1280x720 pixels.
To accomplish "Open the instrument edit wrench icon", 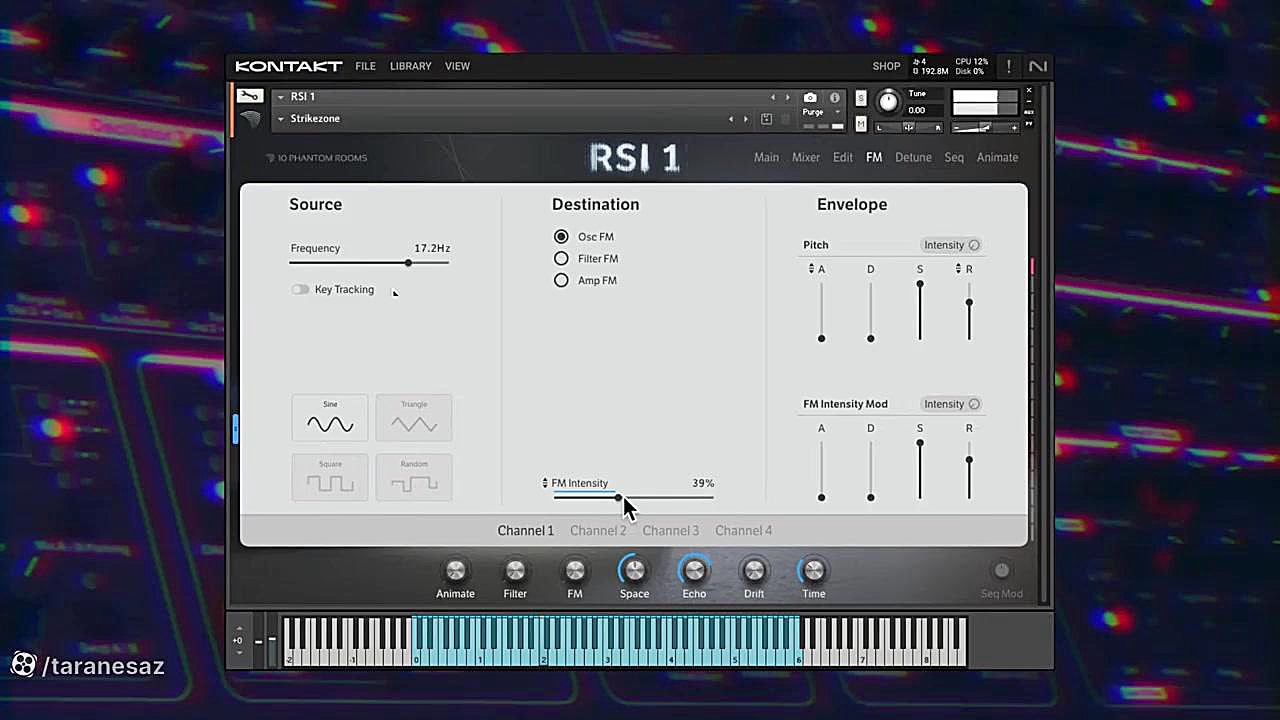I will point(250,96).
